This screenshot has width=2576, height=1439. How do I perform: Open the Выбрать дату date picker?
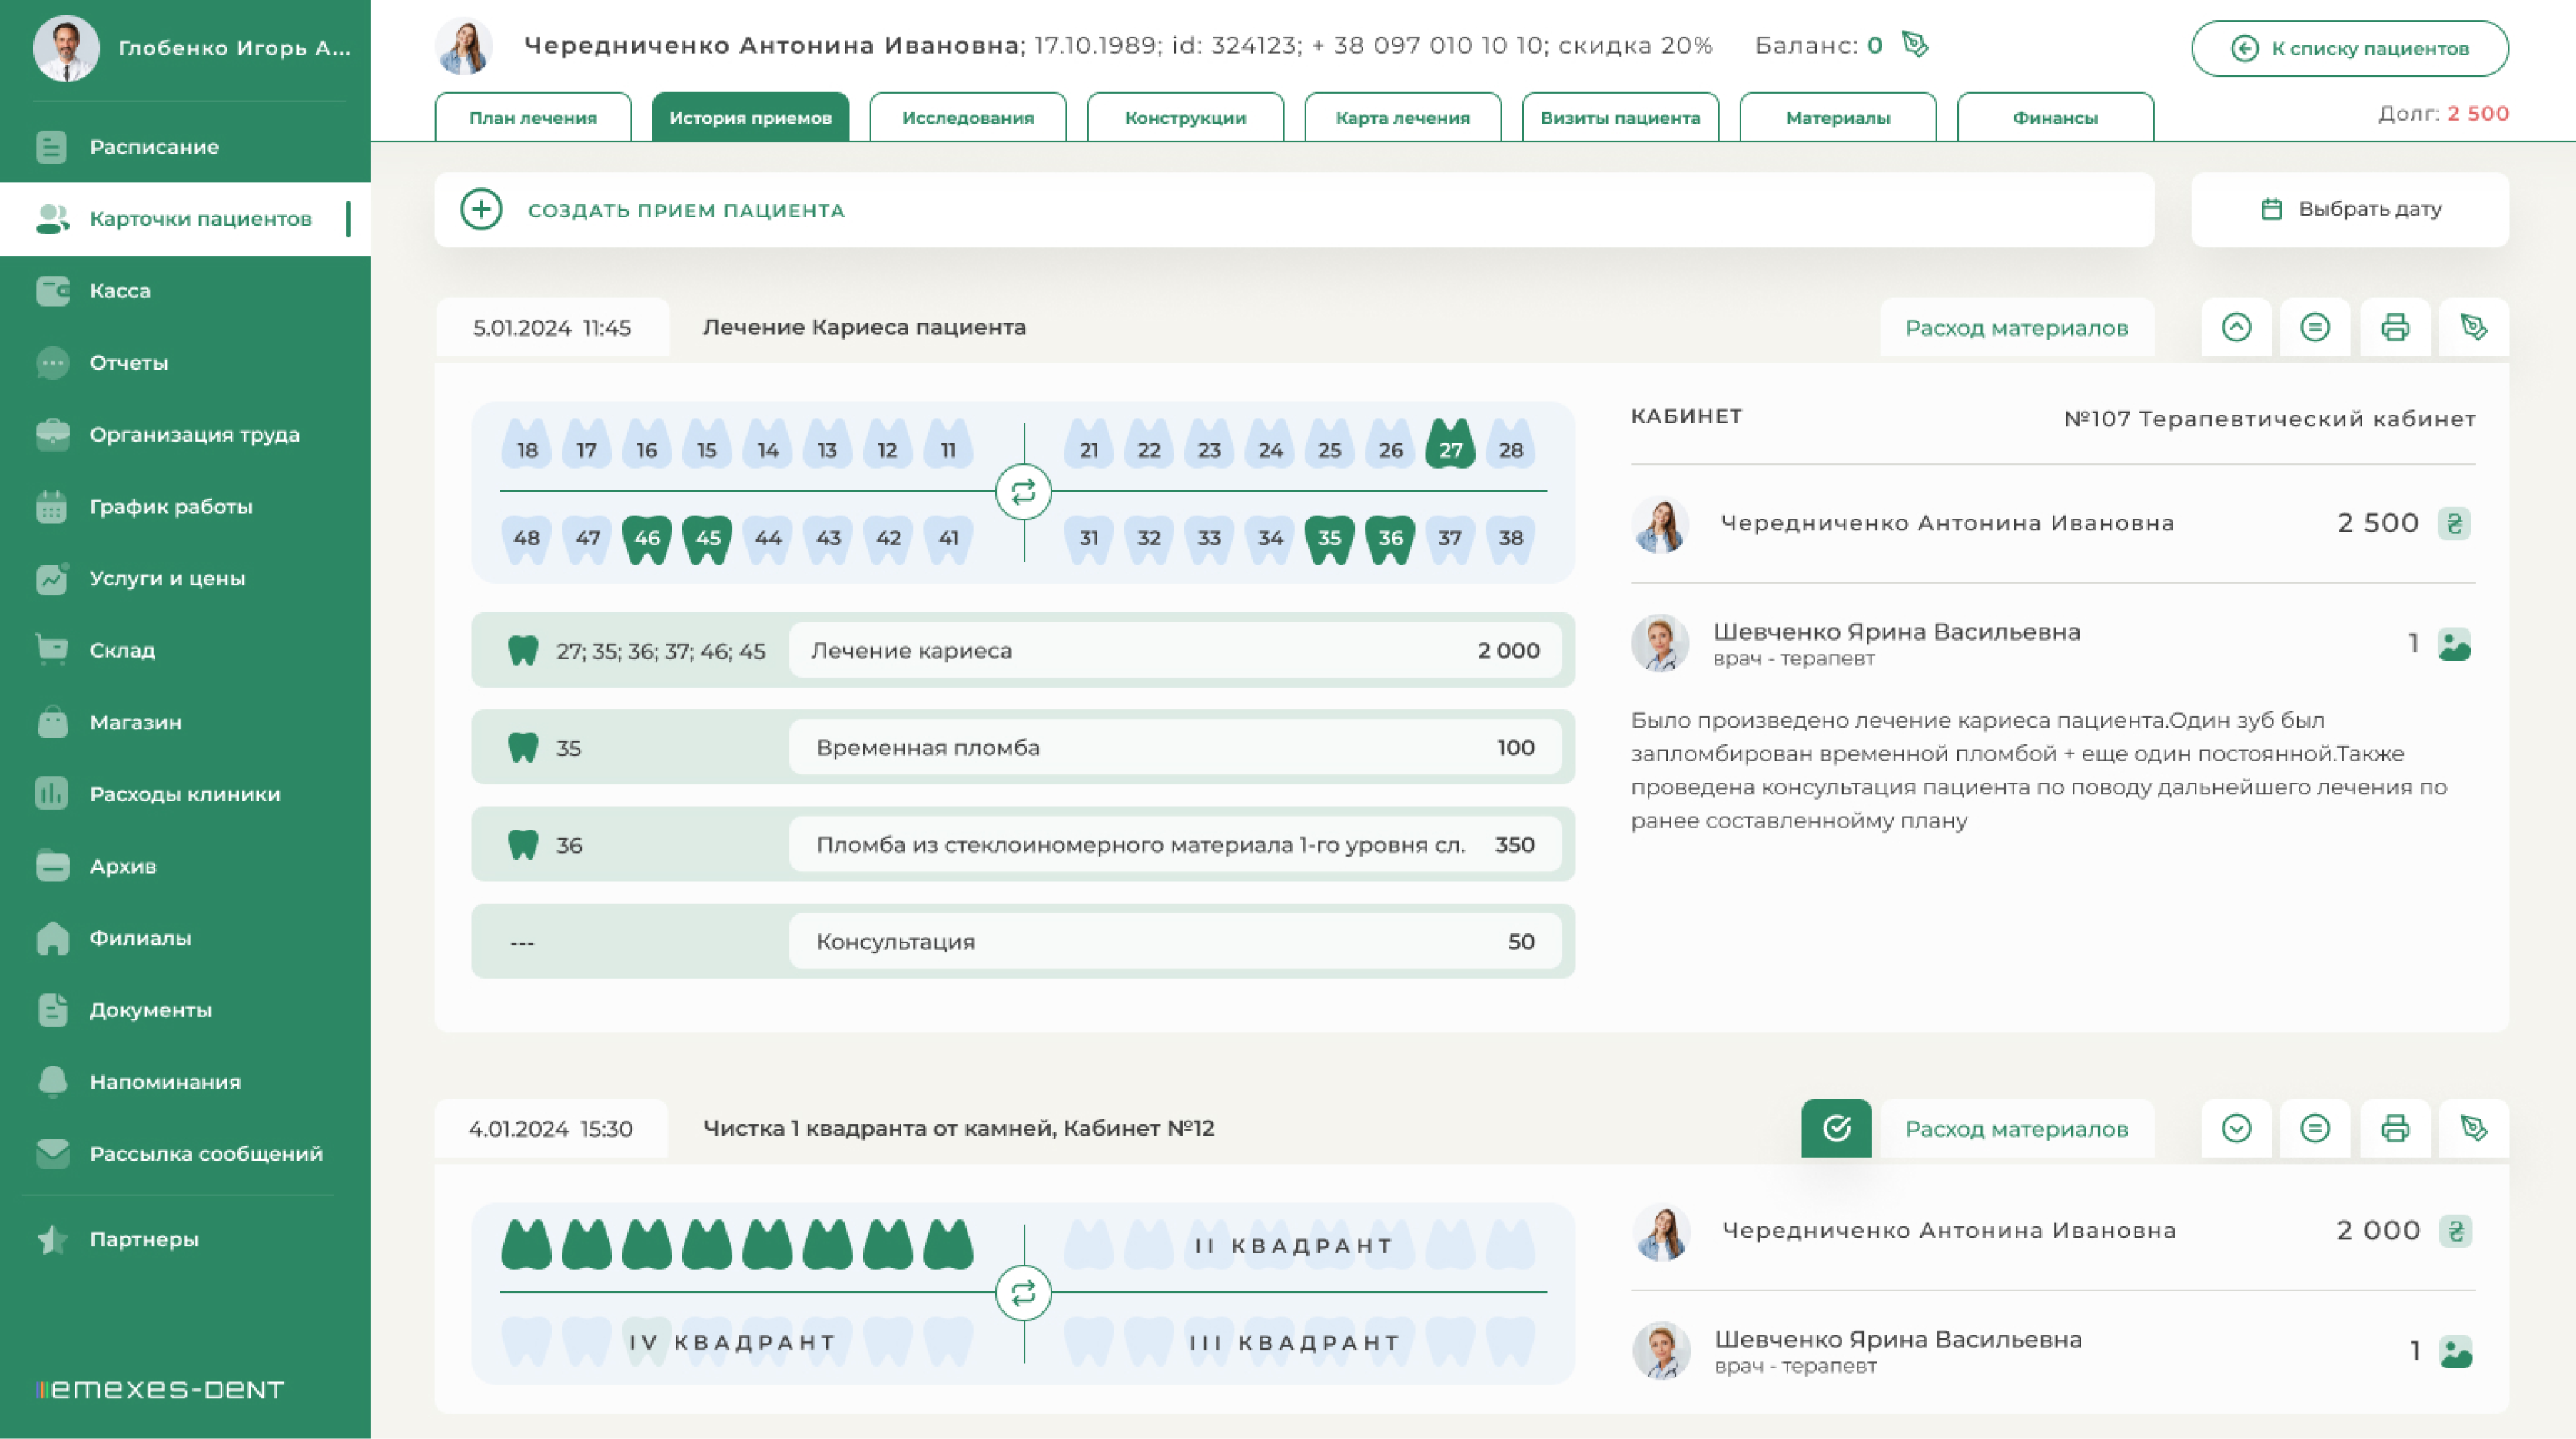pos(2349,209)
